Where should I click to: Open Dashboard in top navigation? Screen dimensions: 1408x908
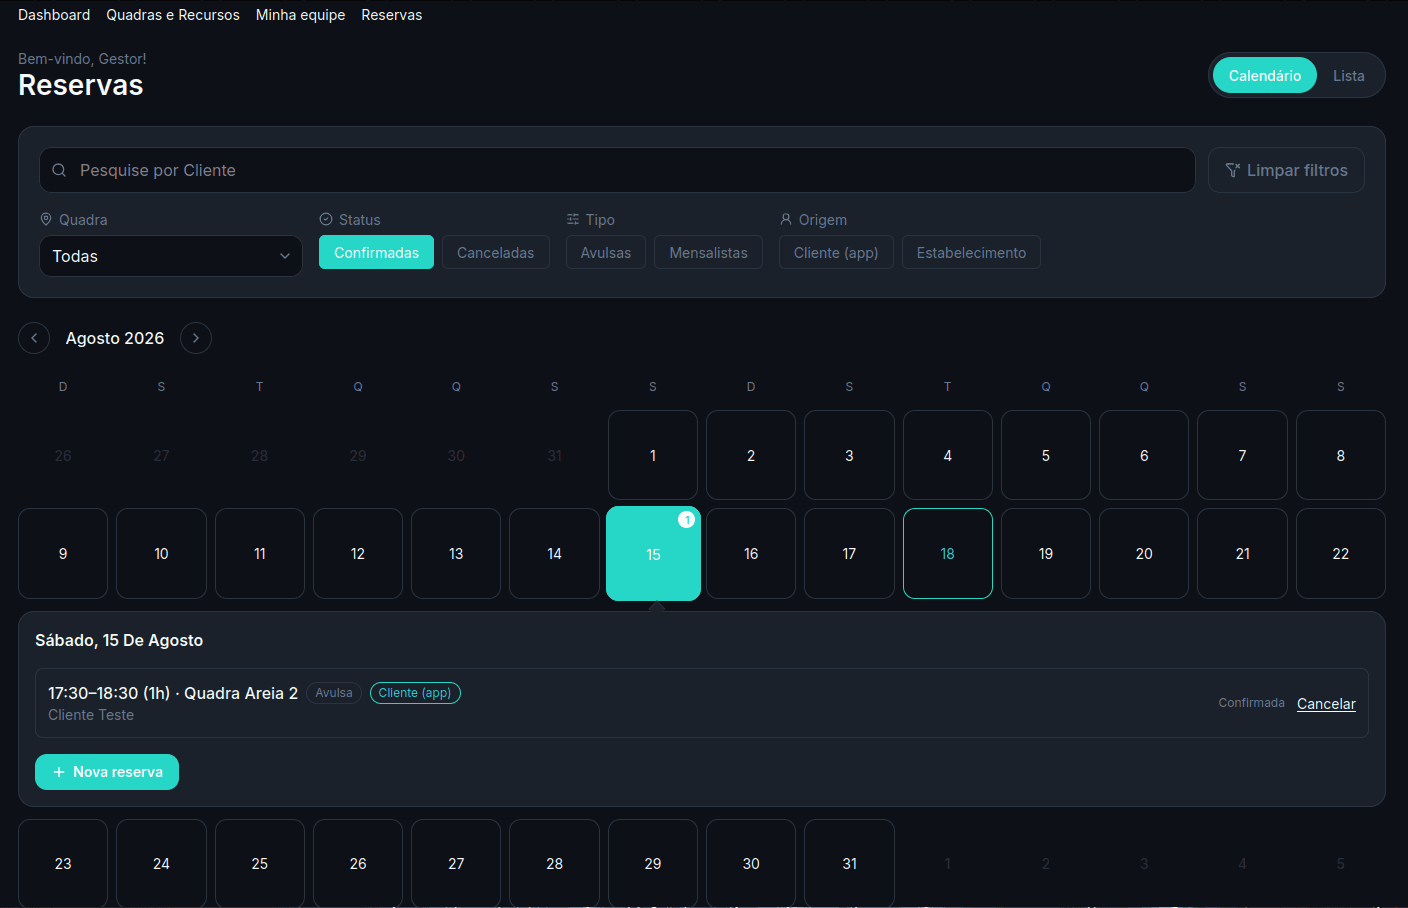pos(54,15)
